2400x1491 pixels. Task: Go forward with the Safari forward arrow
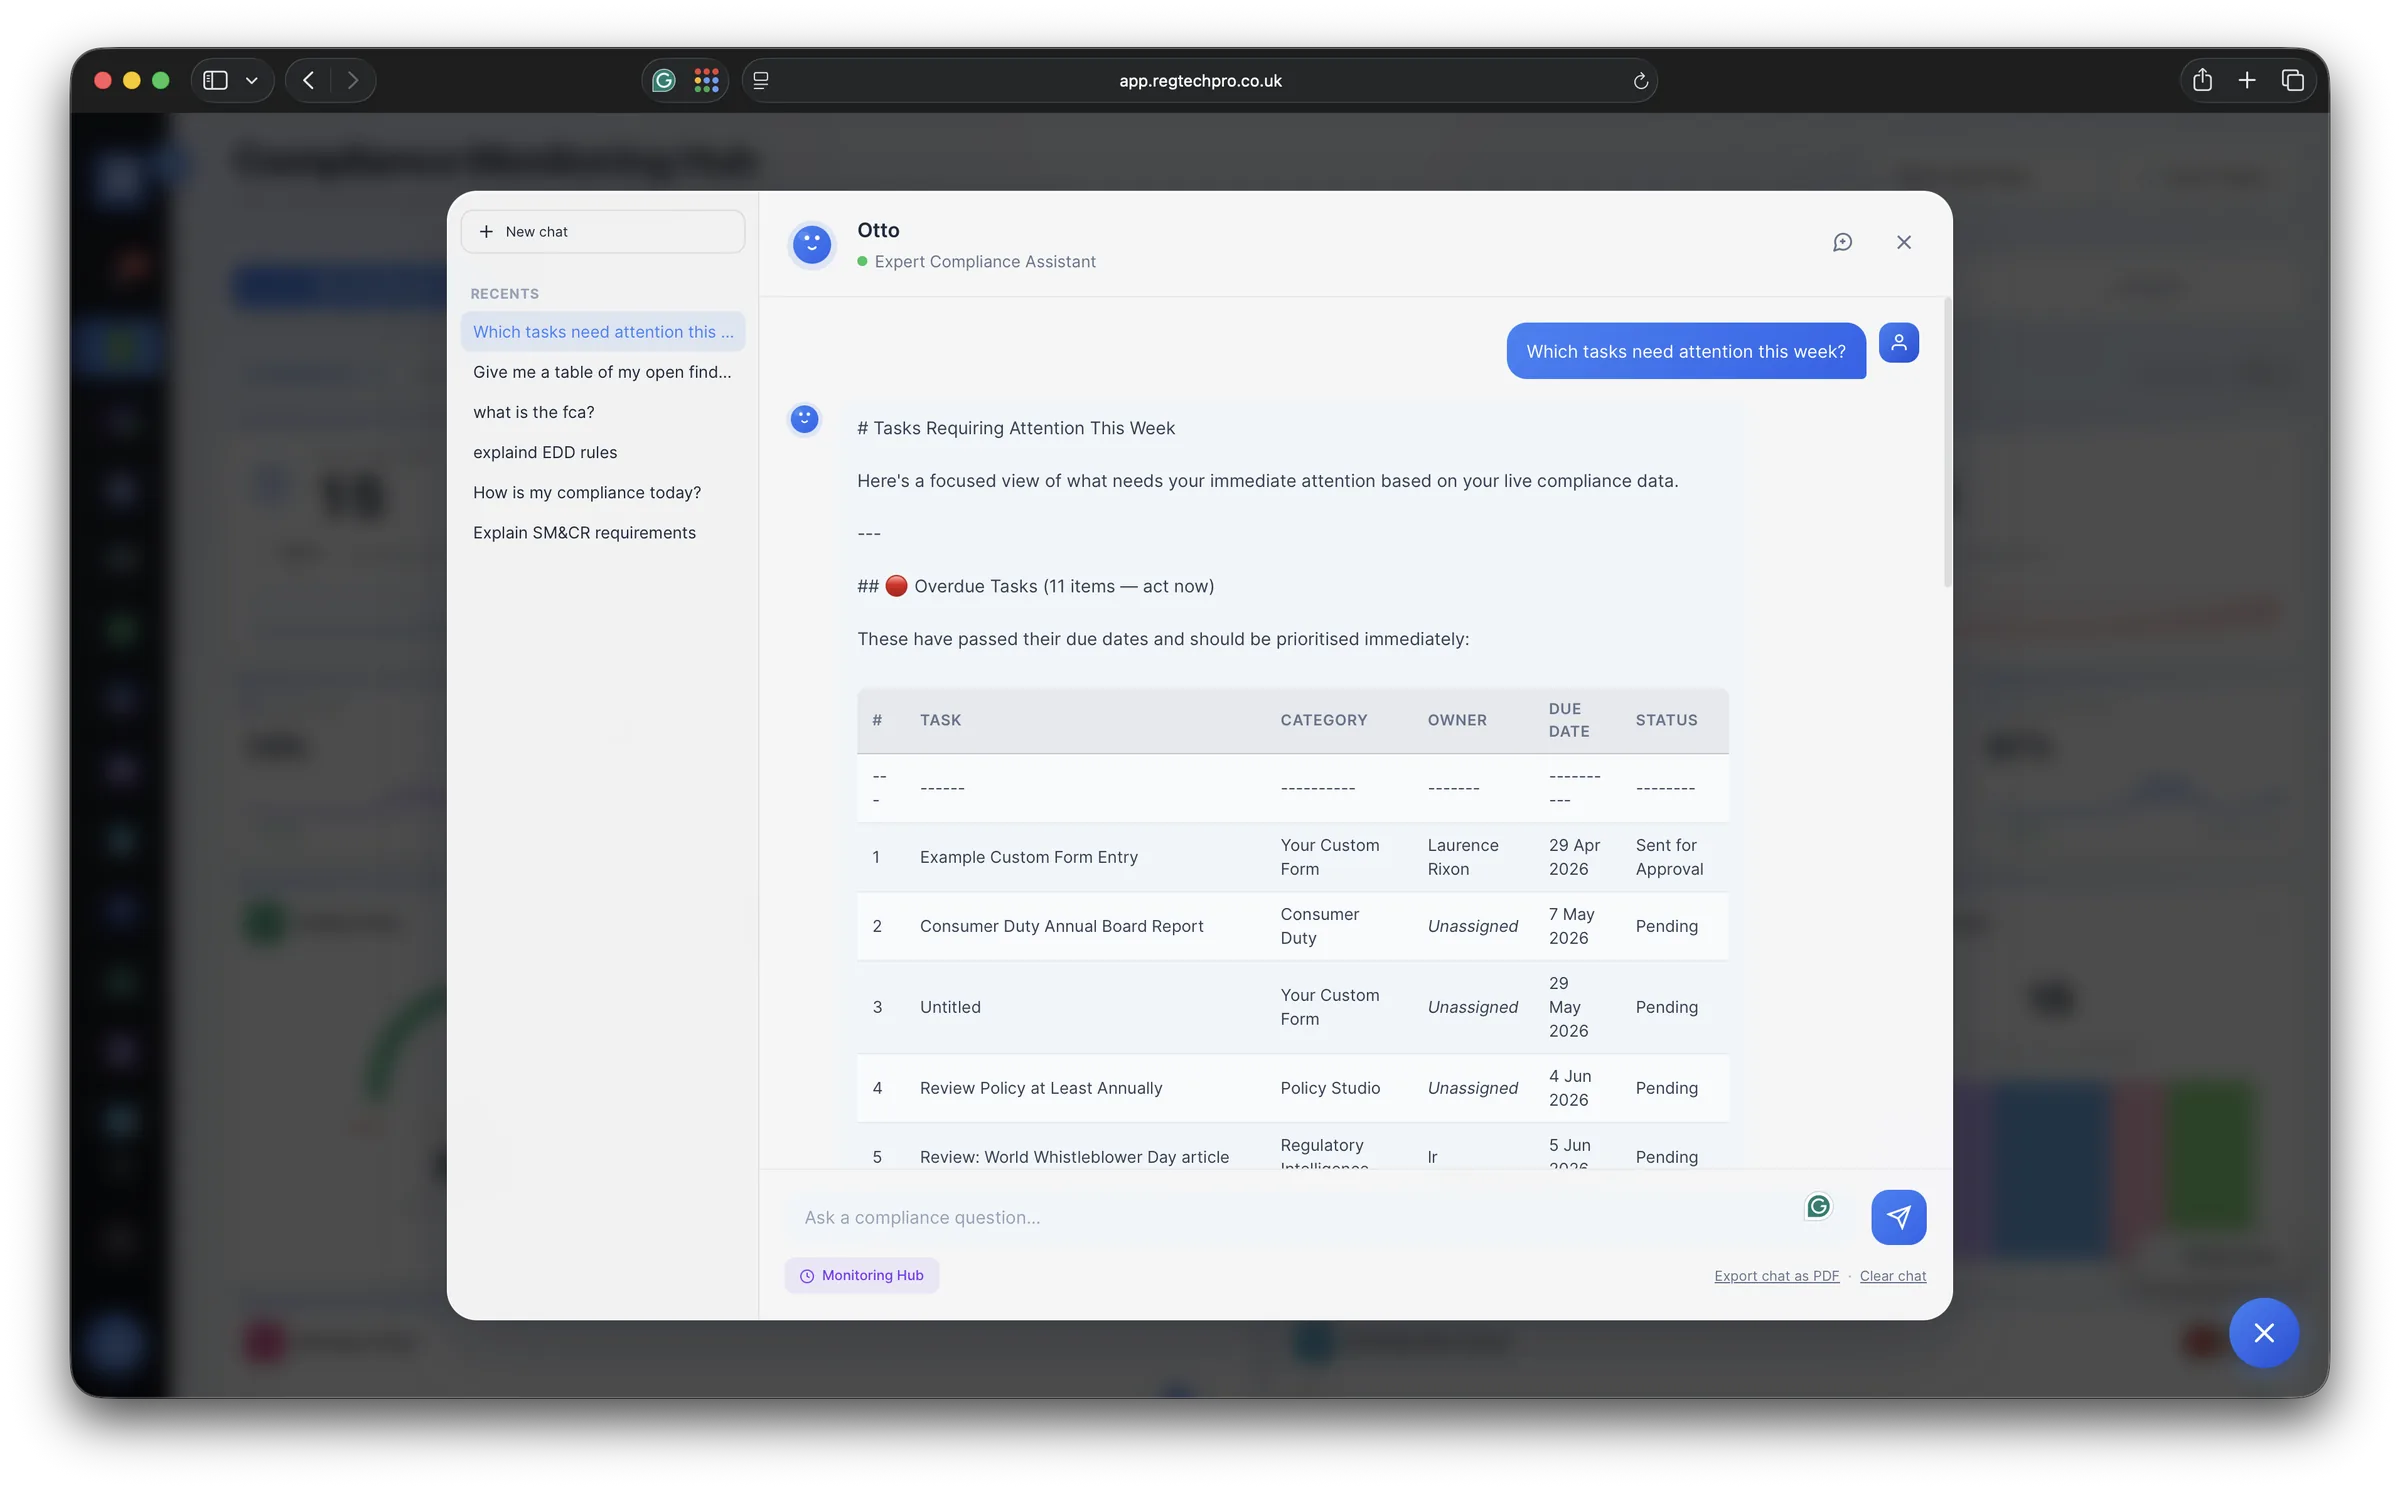click(352, 80)
